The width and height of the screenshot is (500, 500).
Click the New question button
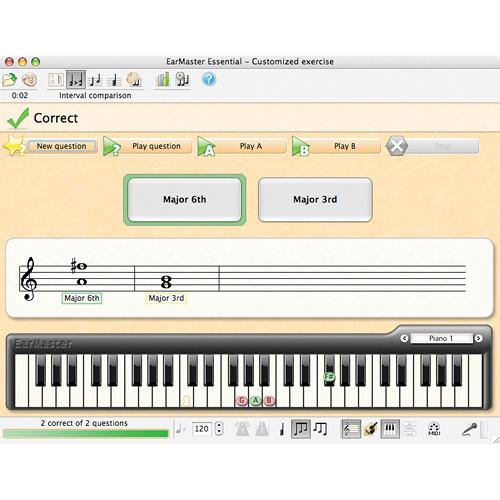pos(62,146)
